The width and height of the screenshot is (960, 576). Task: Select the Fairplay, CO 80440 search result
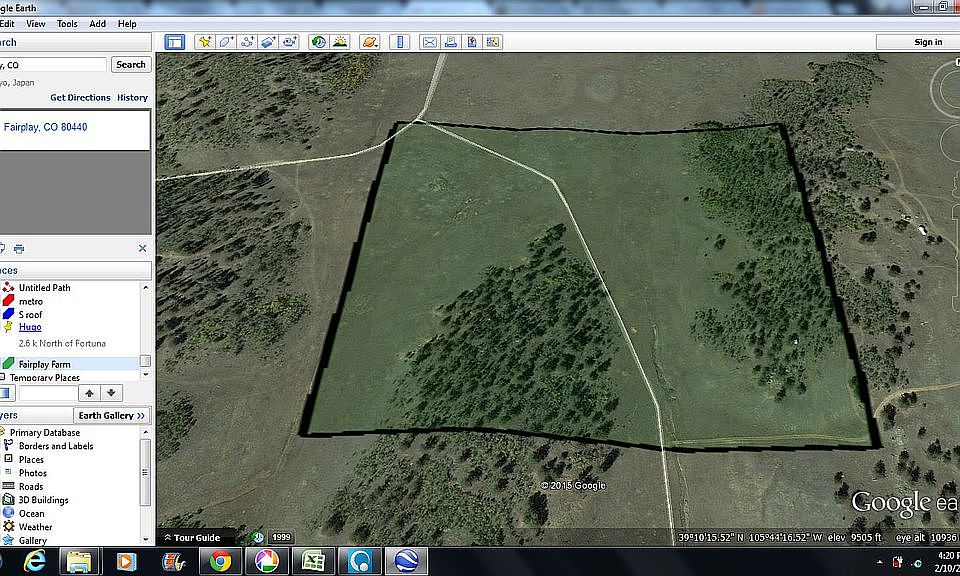(45, 127)
